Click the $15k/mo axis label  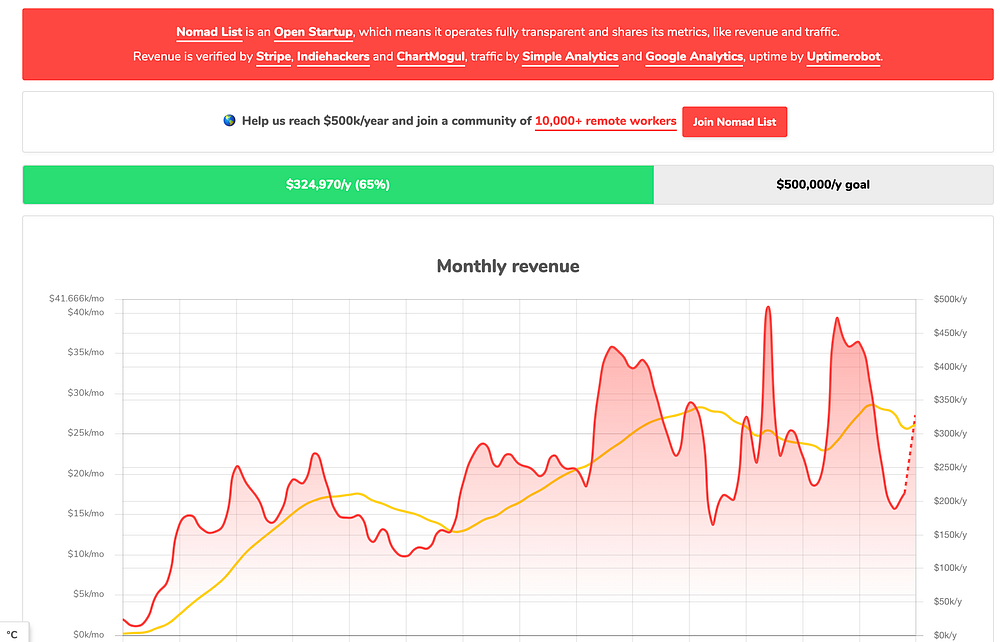coord(85,514)
